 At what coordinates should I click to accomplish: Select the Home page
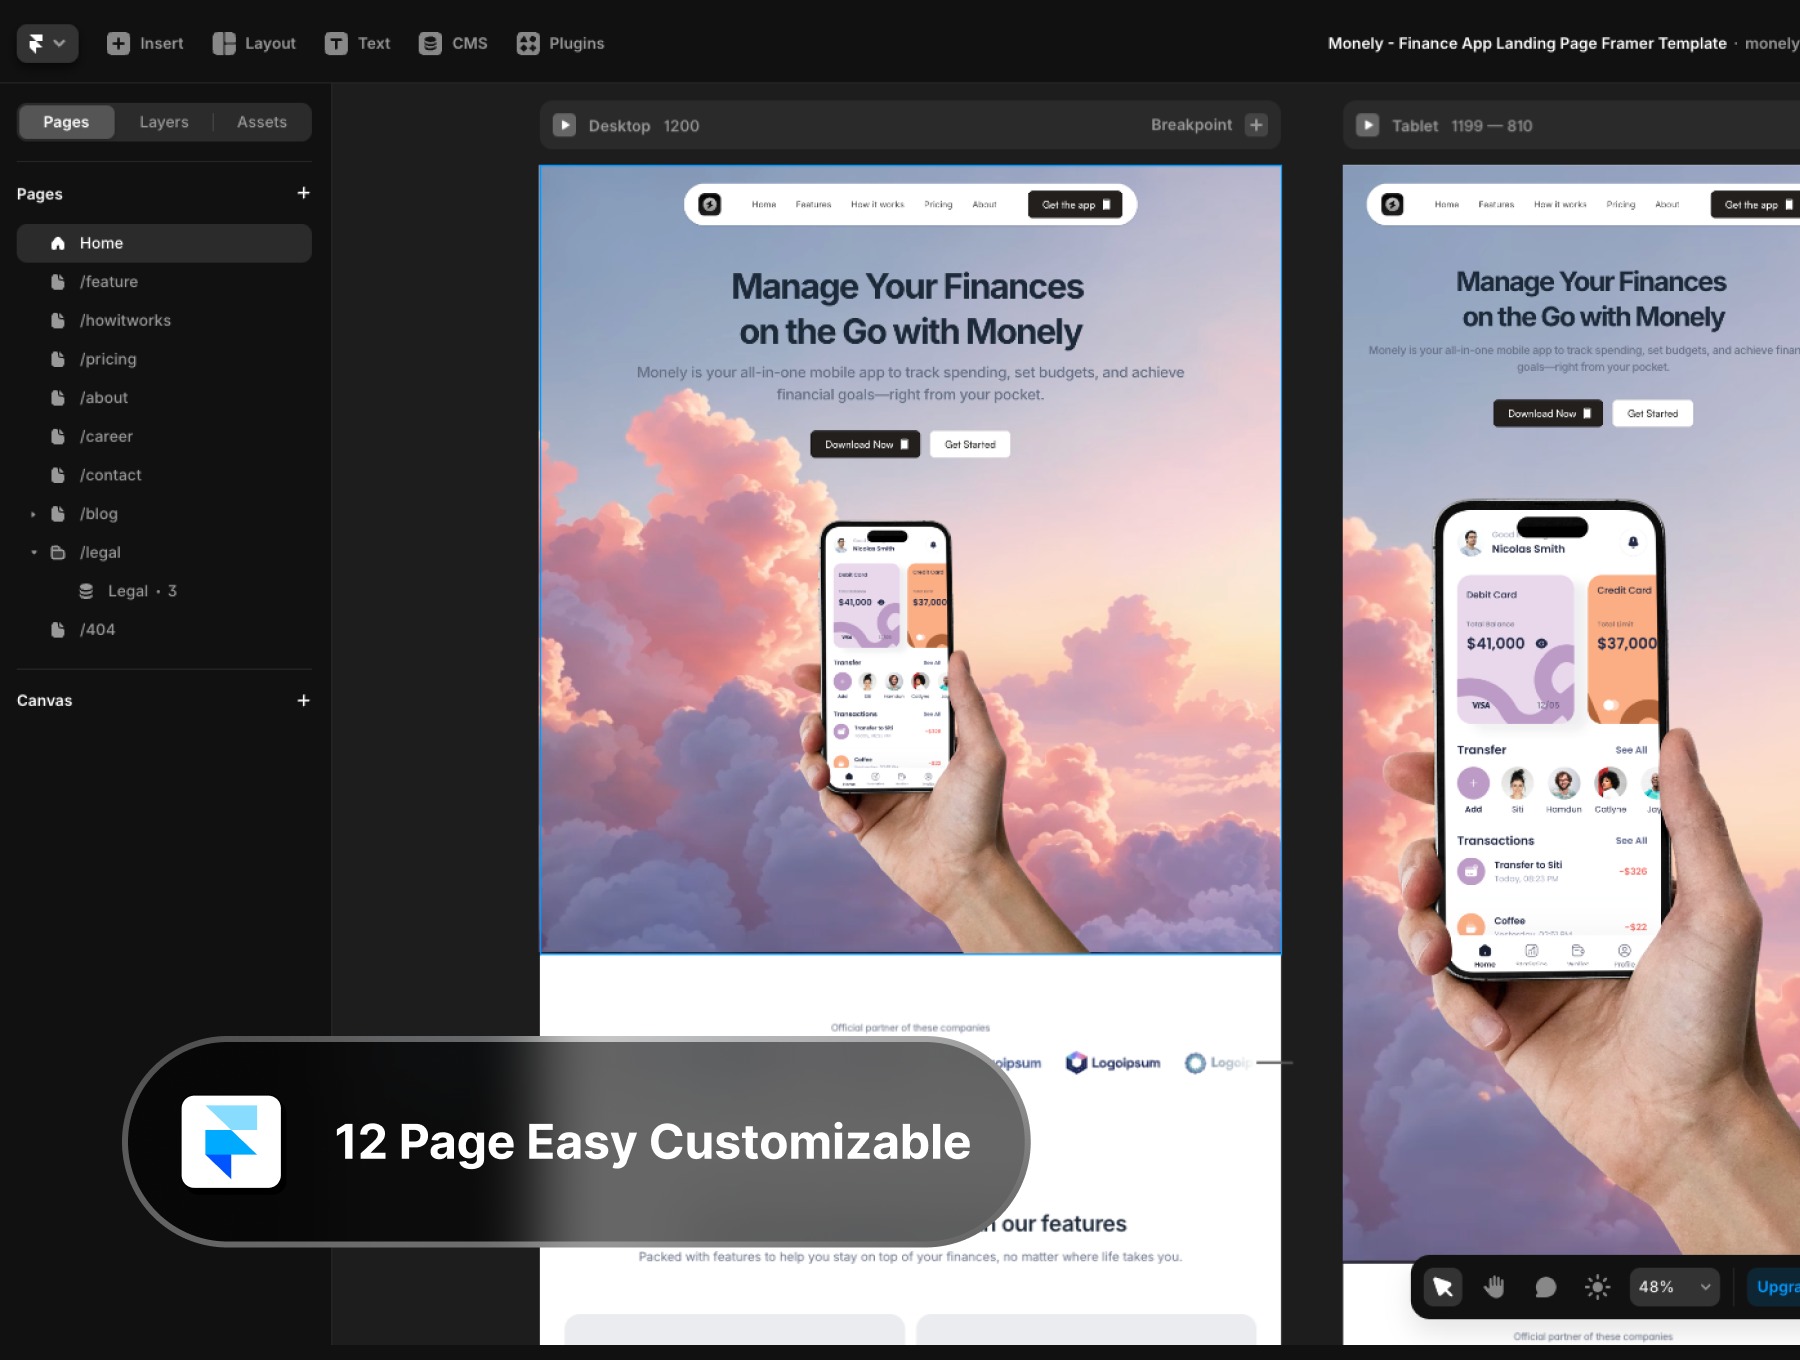click(x=164, y=243)
